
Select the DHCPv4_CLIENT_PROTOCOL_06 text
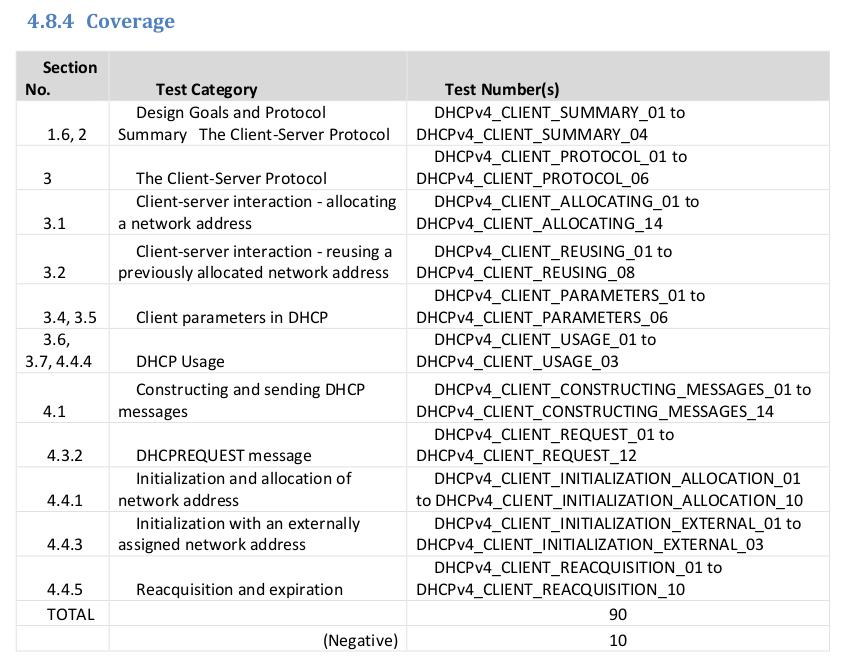coord(532,178)
